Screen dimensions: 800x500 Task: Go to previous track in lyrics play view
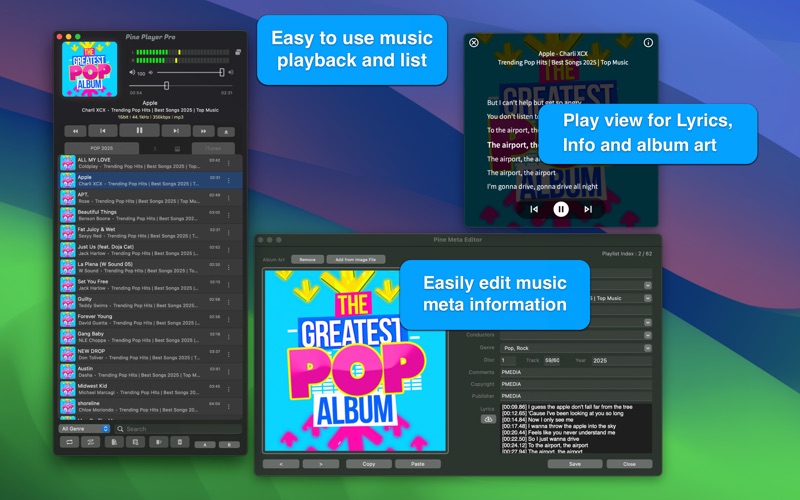[534, 209]
